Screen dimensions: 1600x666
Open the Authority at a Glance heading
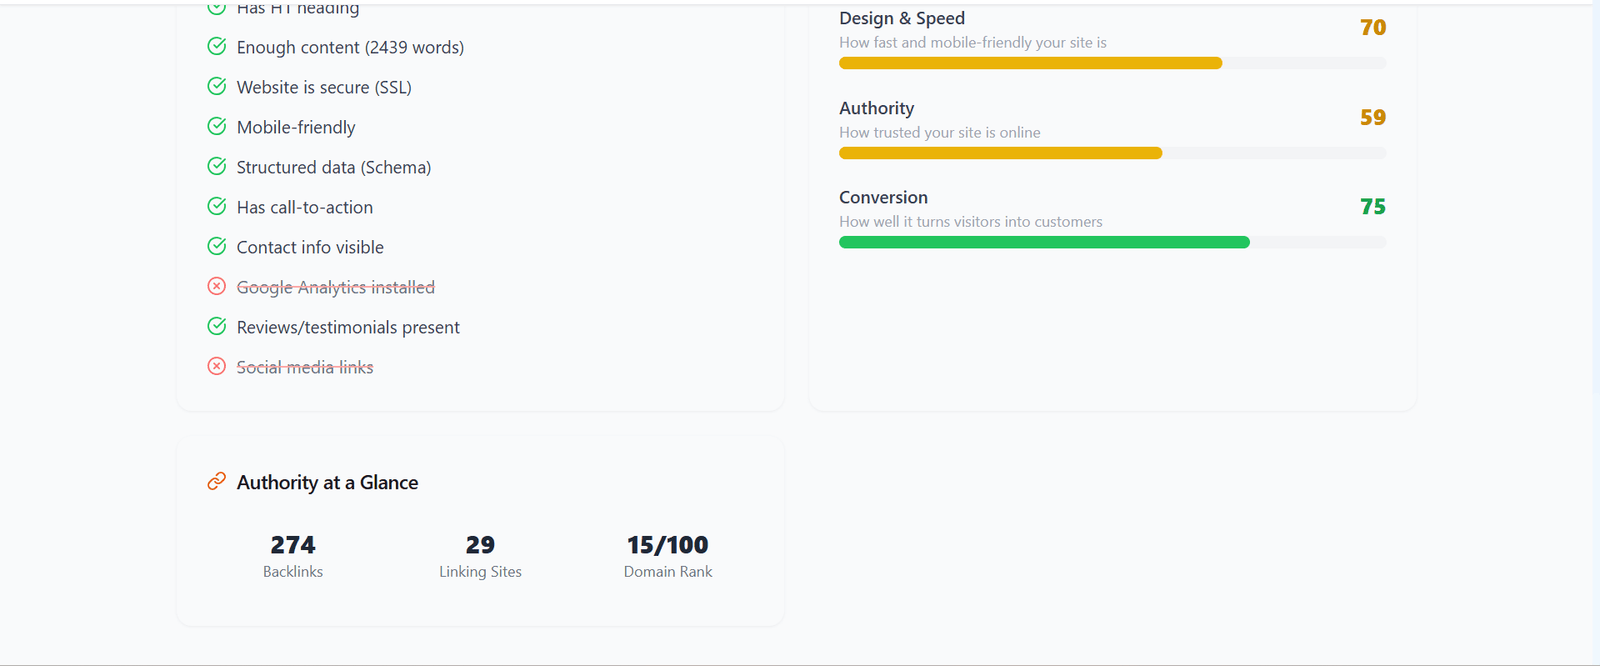pos(327,482)
